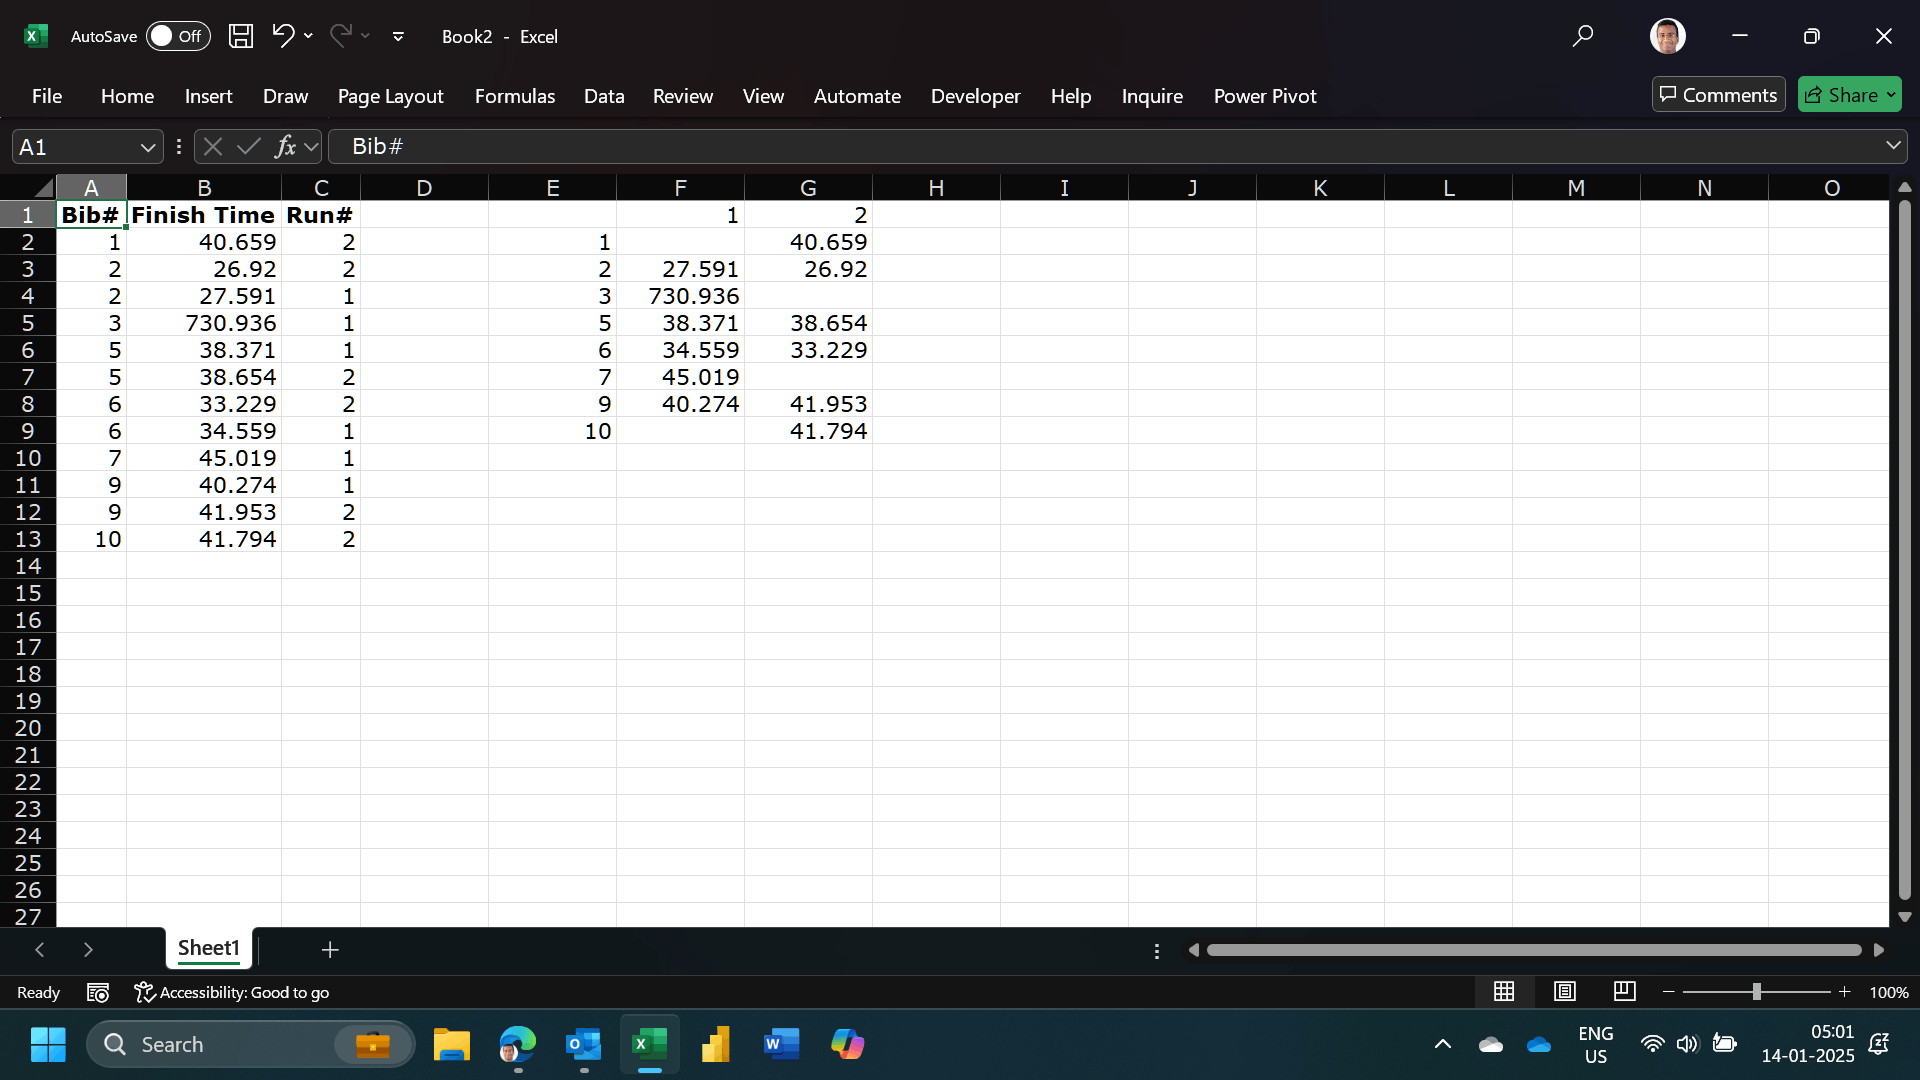Click the Save icon in title bar
The image size is (1920, 1080).
click(241, 36)
